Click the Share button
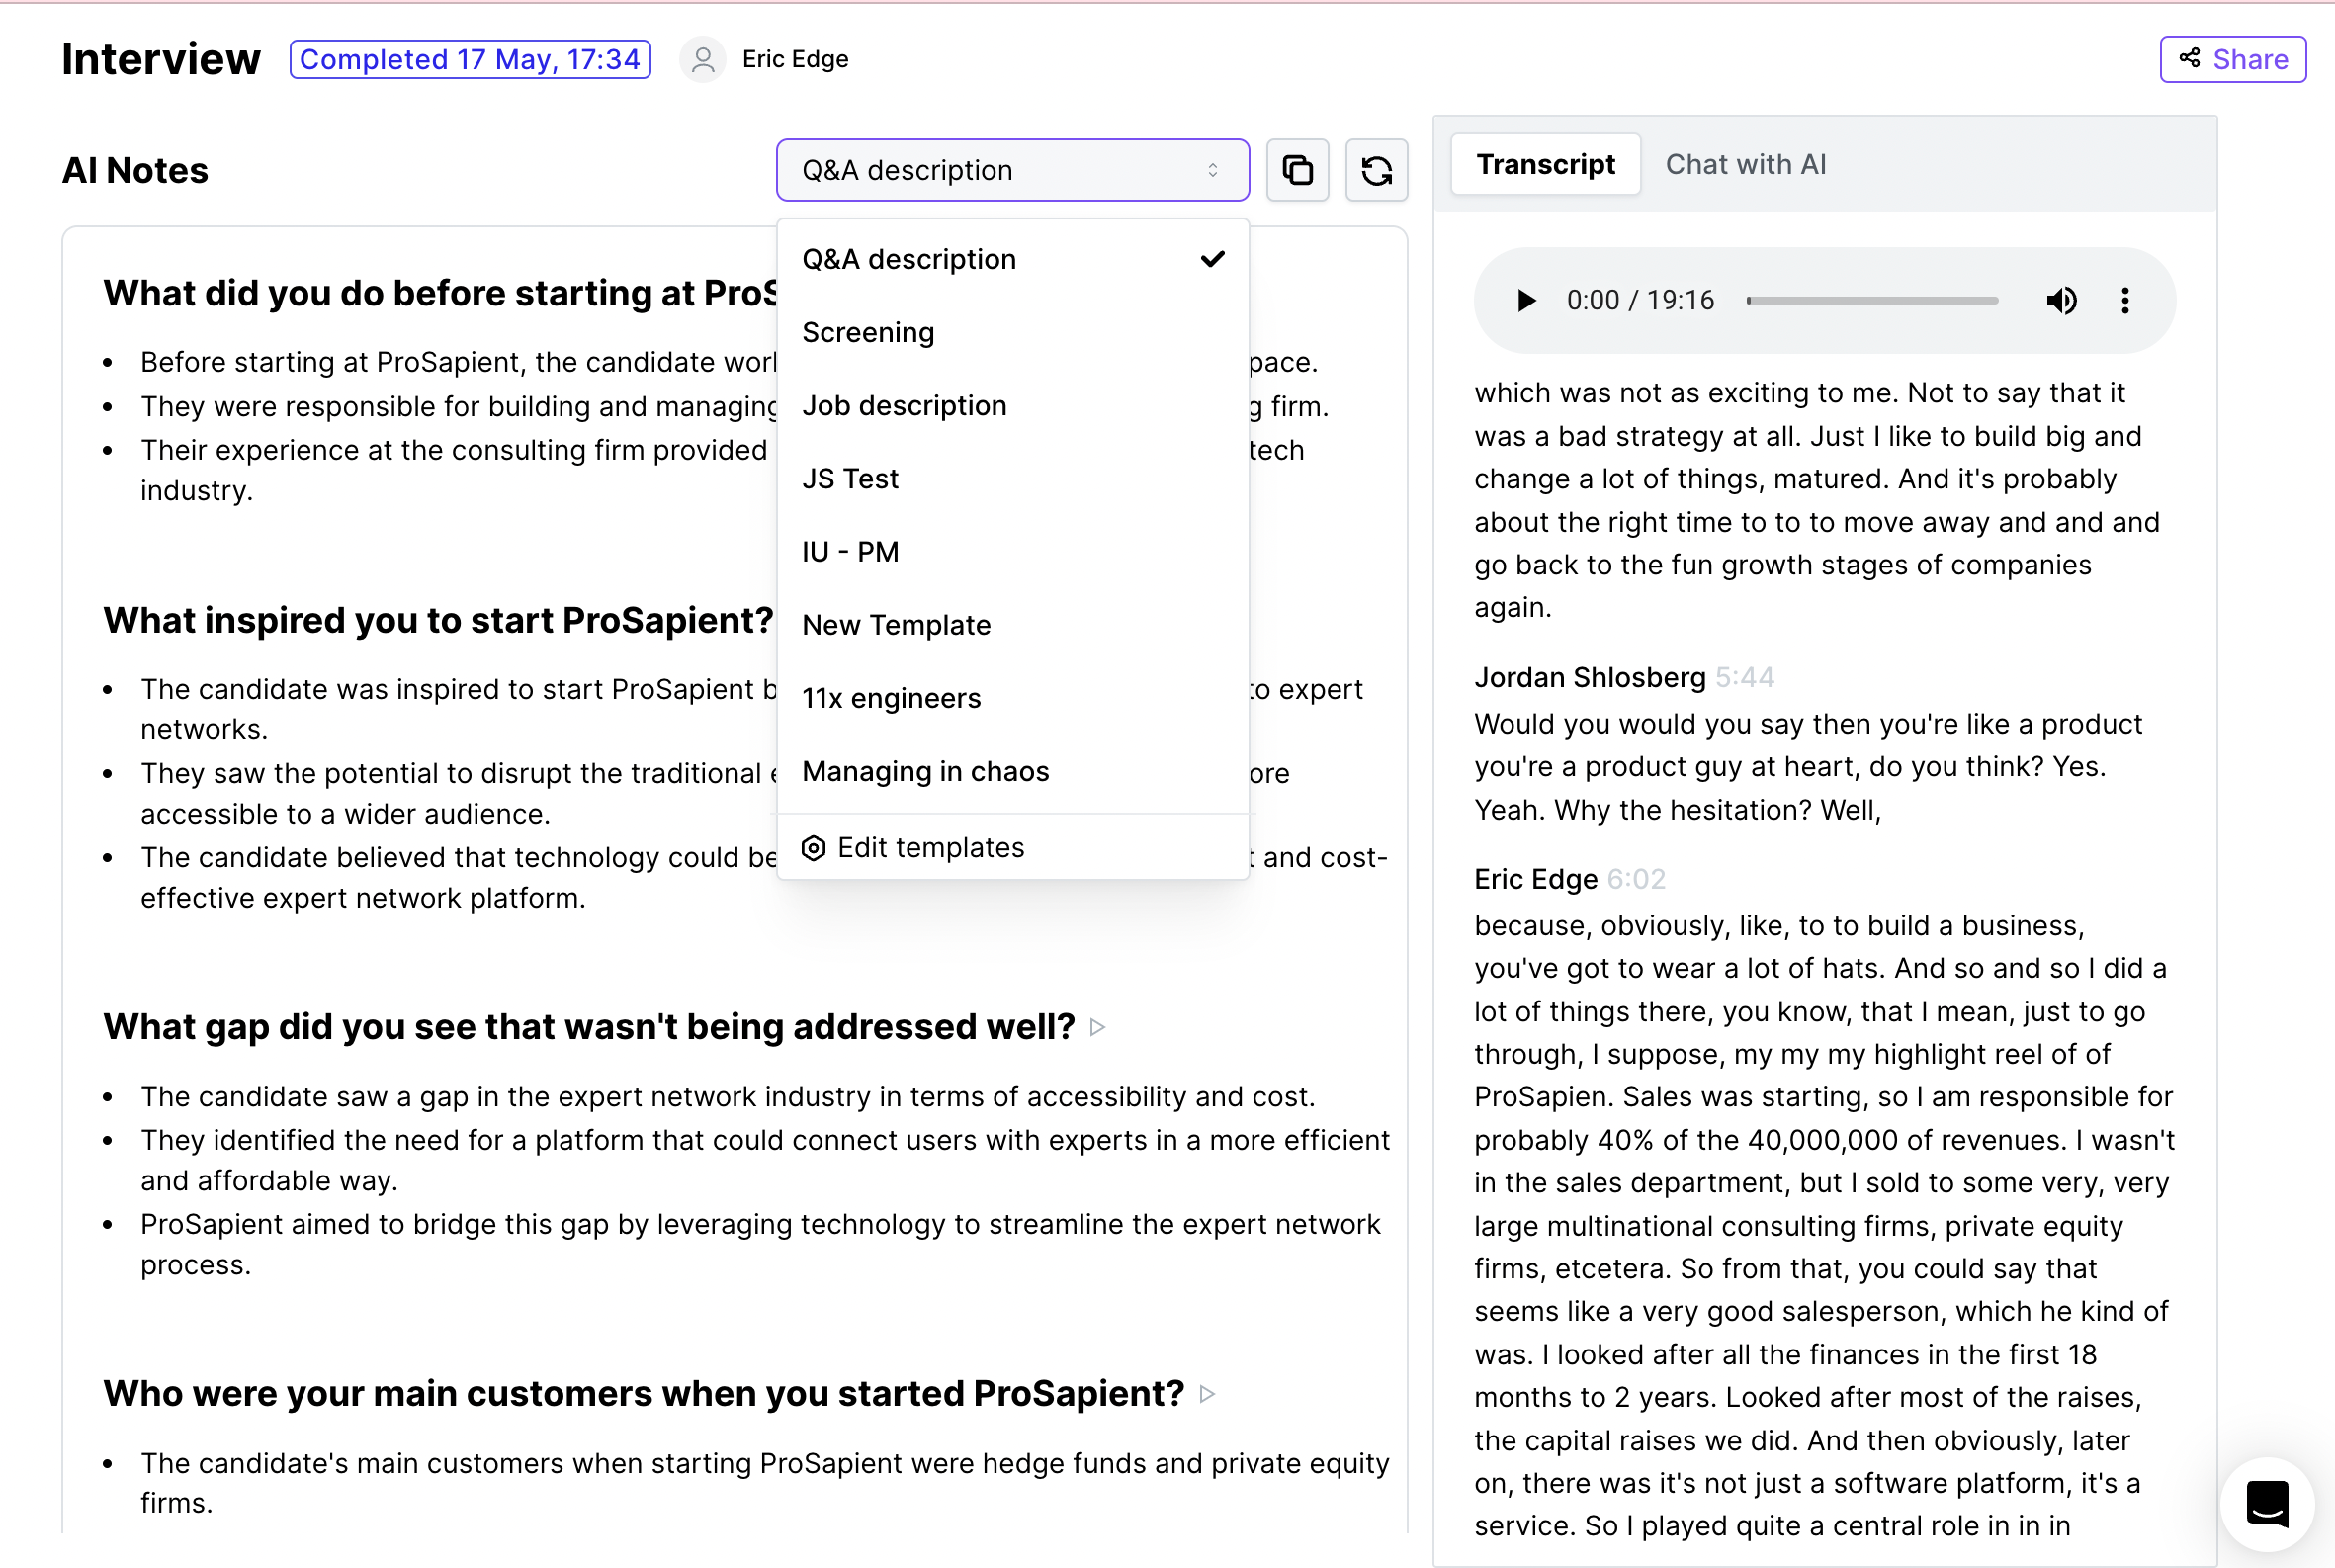 pyautogui.click(x=2232, y=59)
